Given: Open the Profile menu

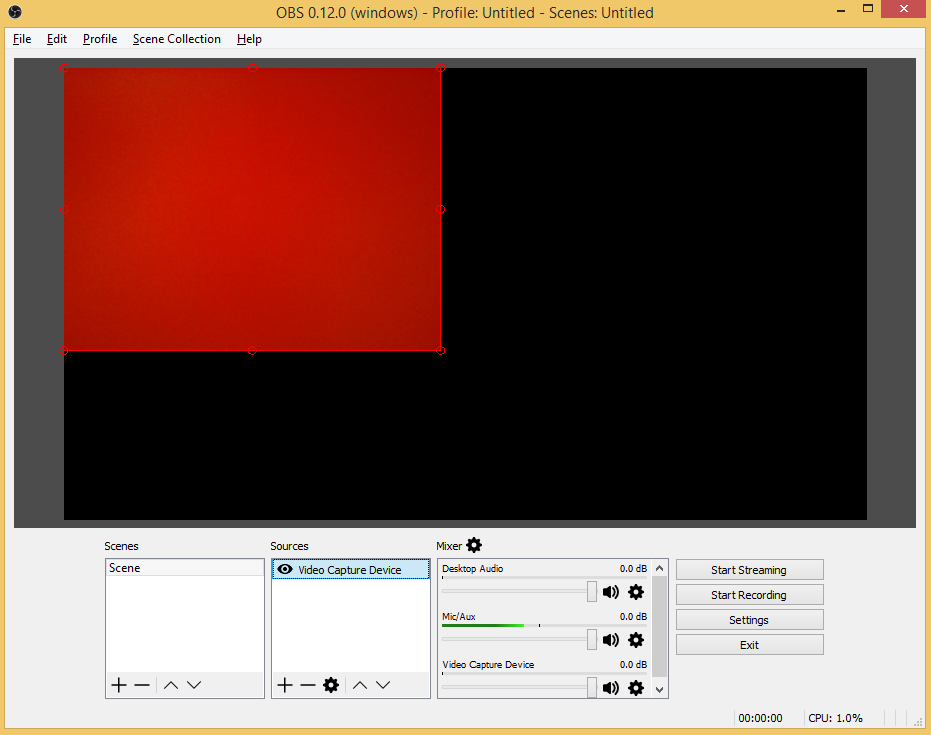Looking at the screenshot, I should click(x=100, y=39).
